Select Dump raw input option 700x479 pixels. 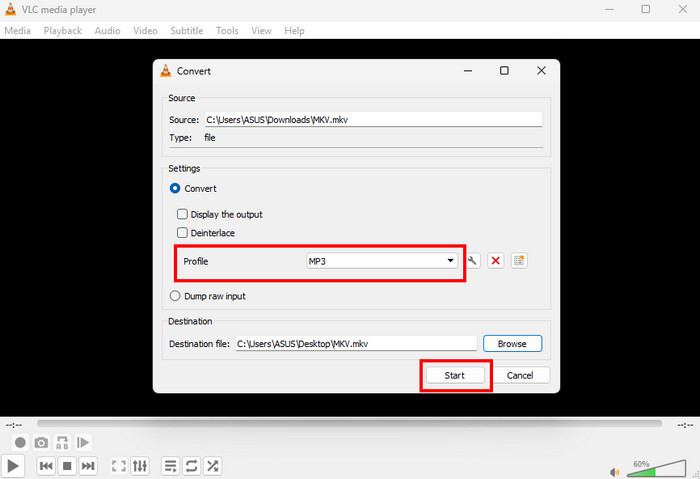[x=175, y=296]
